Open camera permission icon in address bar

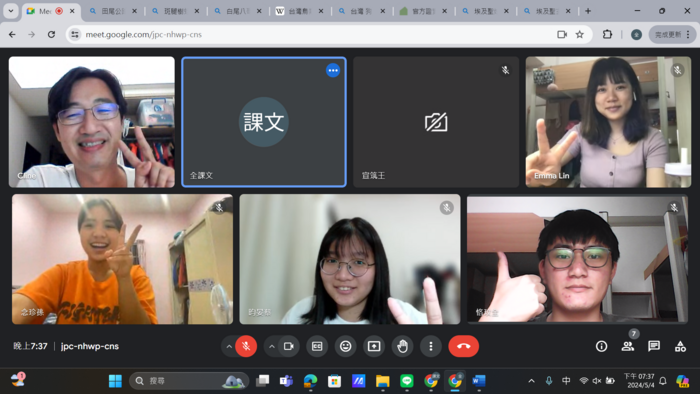coord(562,34)
